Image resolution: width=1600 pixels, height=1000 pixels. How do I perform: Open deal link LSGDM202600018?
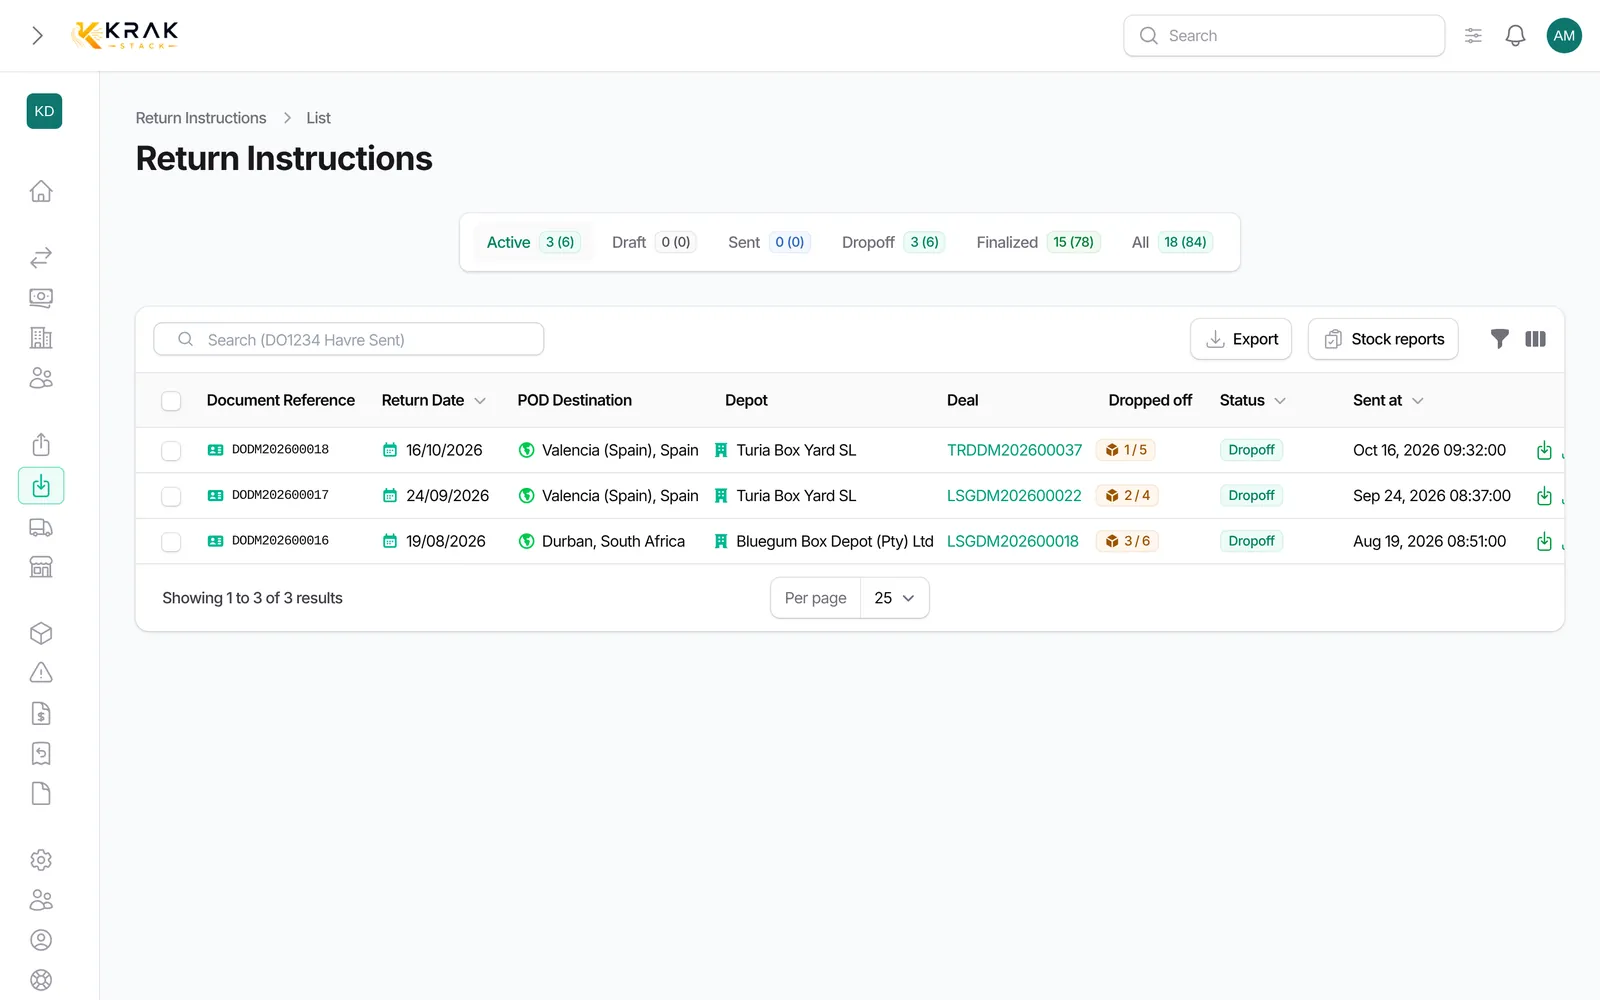pyautogui.click(x=1012, y=541)
